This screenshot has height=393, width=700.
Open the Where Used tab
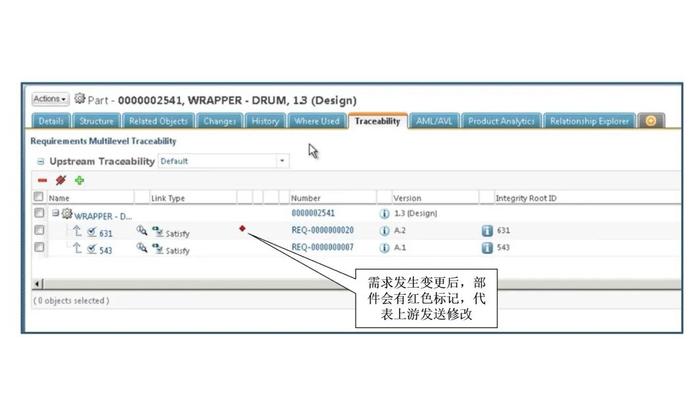coord(317,121)
